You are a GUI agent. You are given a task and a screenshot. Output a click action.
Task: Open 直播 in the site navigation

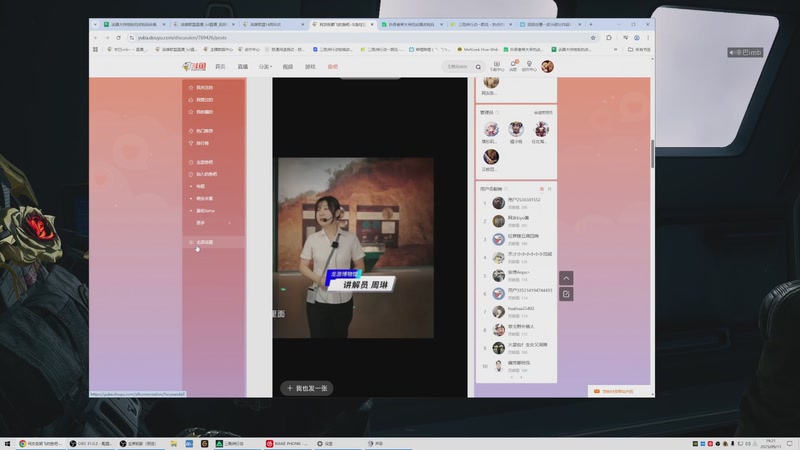point(242,67)
